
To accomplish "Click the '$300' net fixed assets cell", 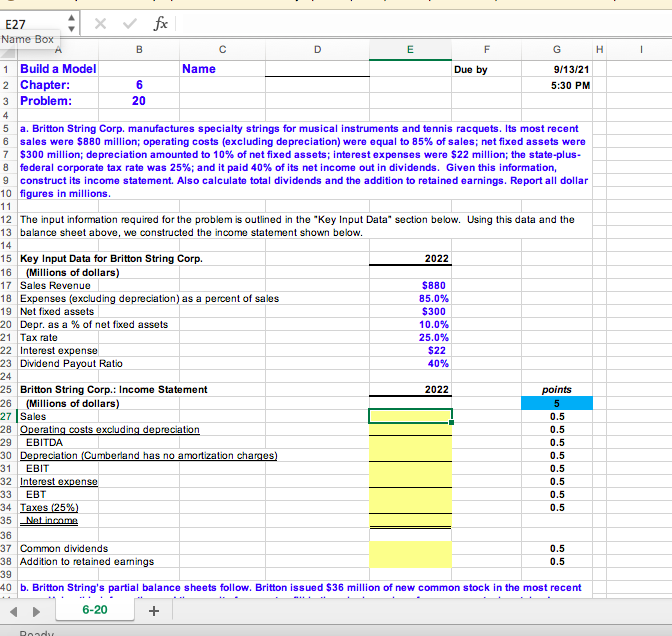I will point(410,312).
